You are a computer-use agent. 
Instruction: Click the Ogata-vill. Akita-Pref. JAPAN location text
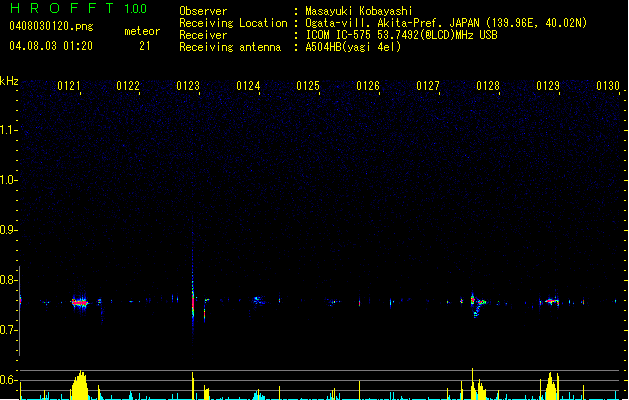[x=446, y=23]
